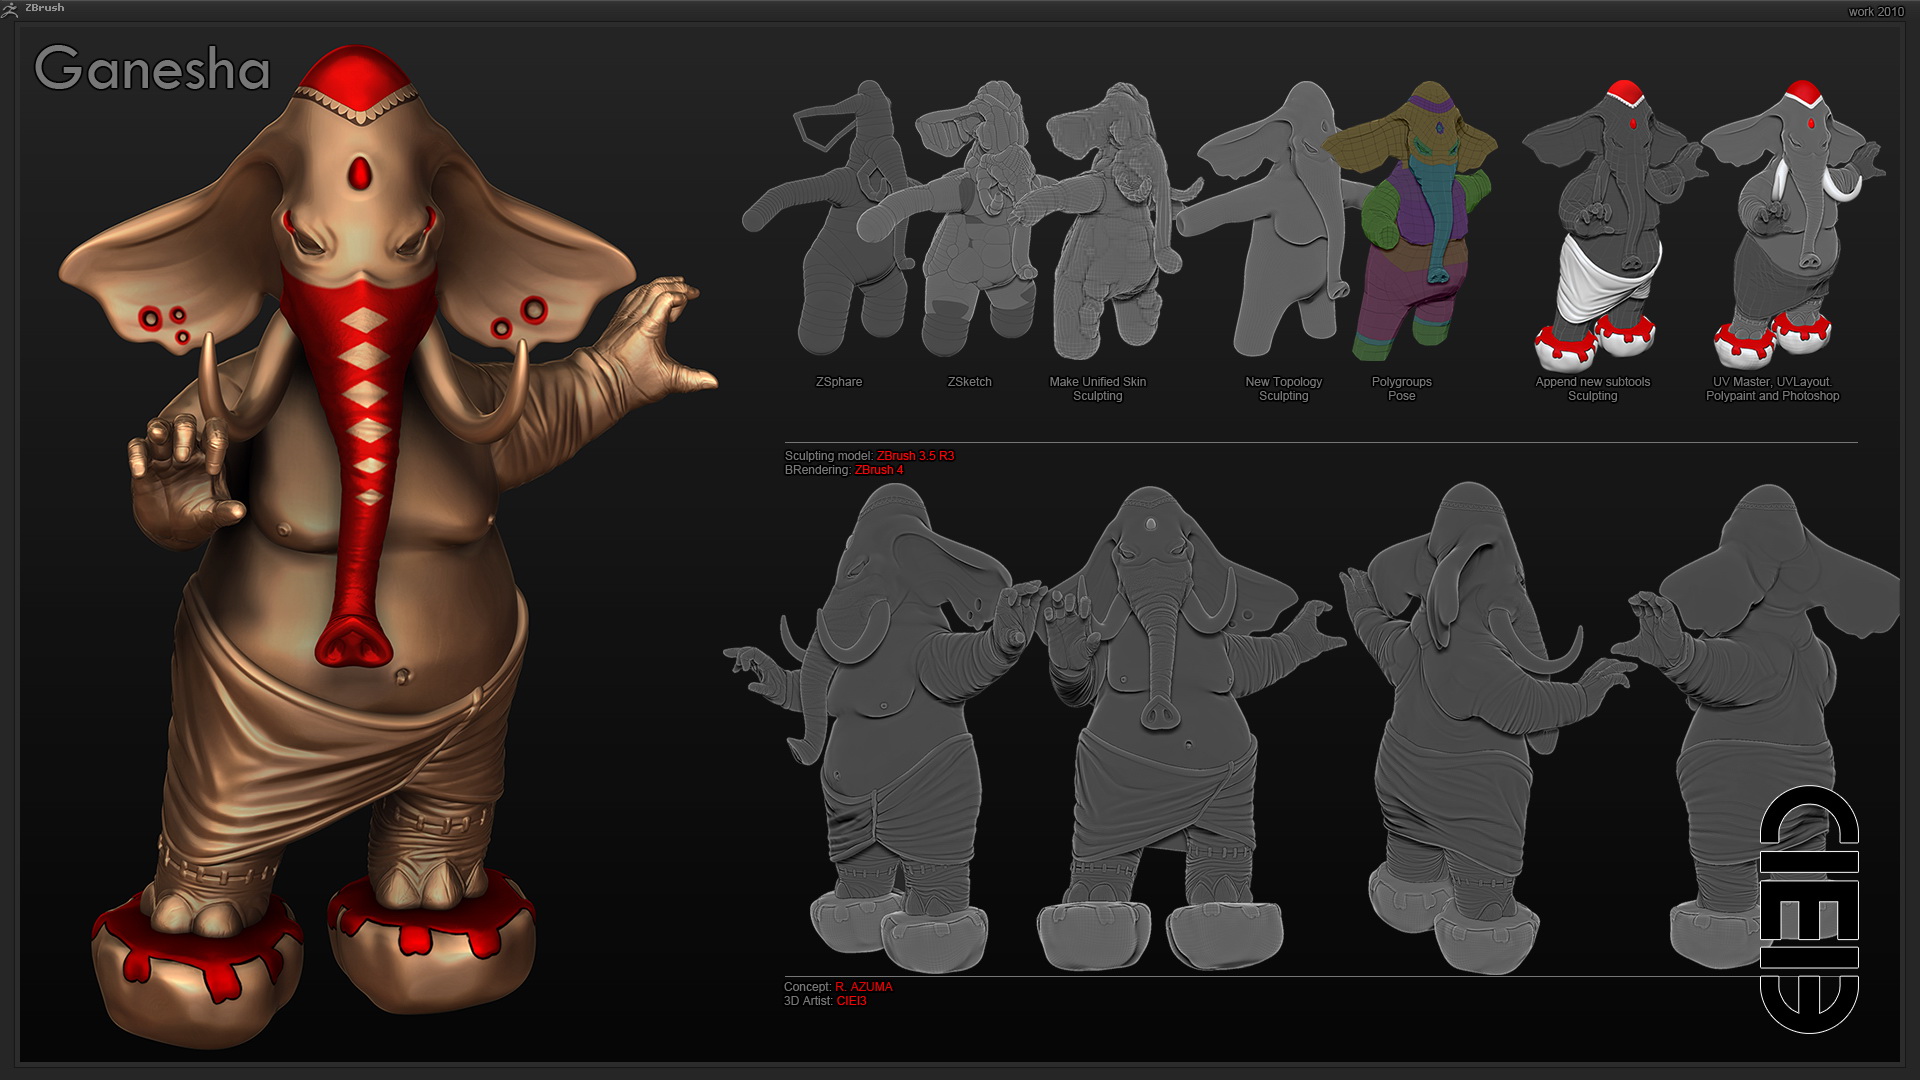
Task: Click the 'Make Unified Skin Sculpting' label
Action: (x=1098, y=389)
